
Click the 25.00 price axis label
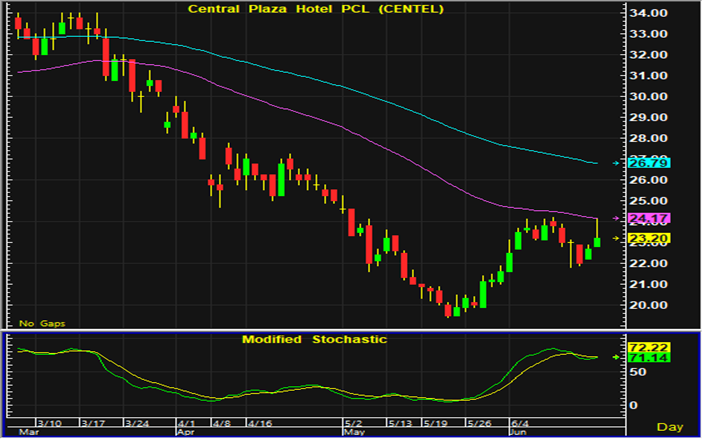(648, 201)
